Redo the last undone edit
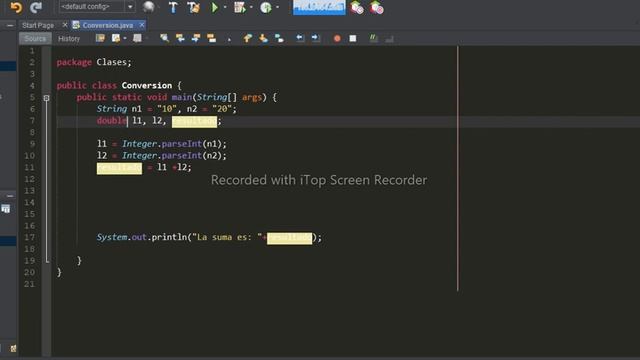The height and width of the screenshot is (360, 640). (x=36, y=7)
